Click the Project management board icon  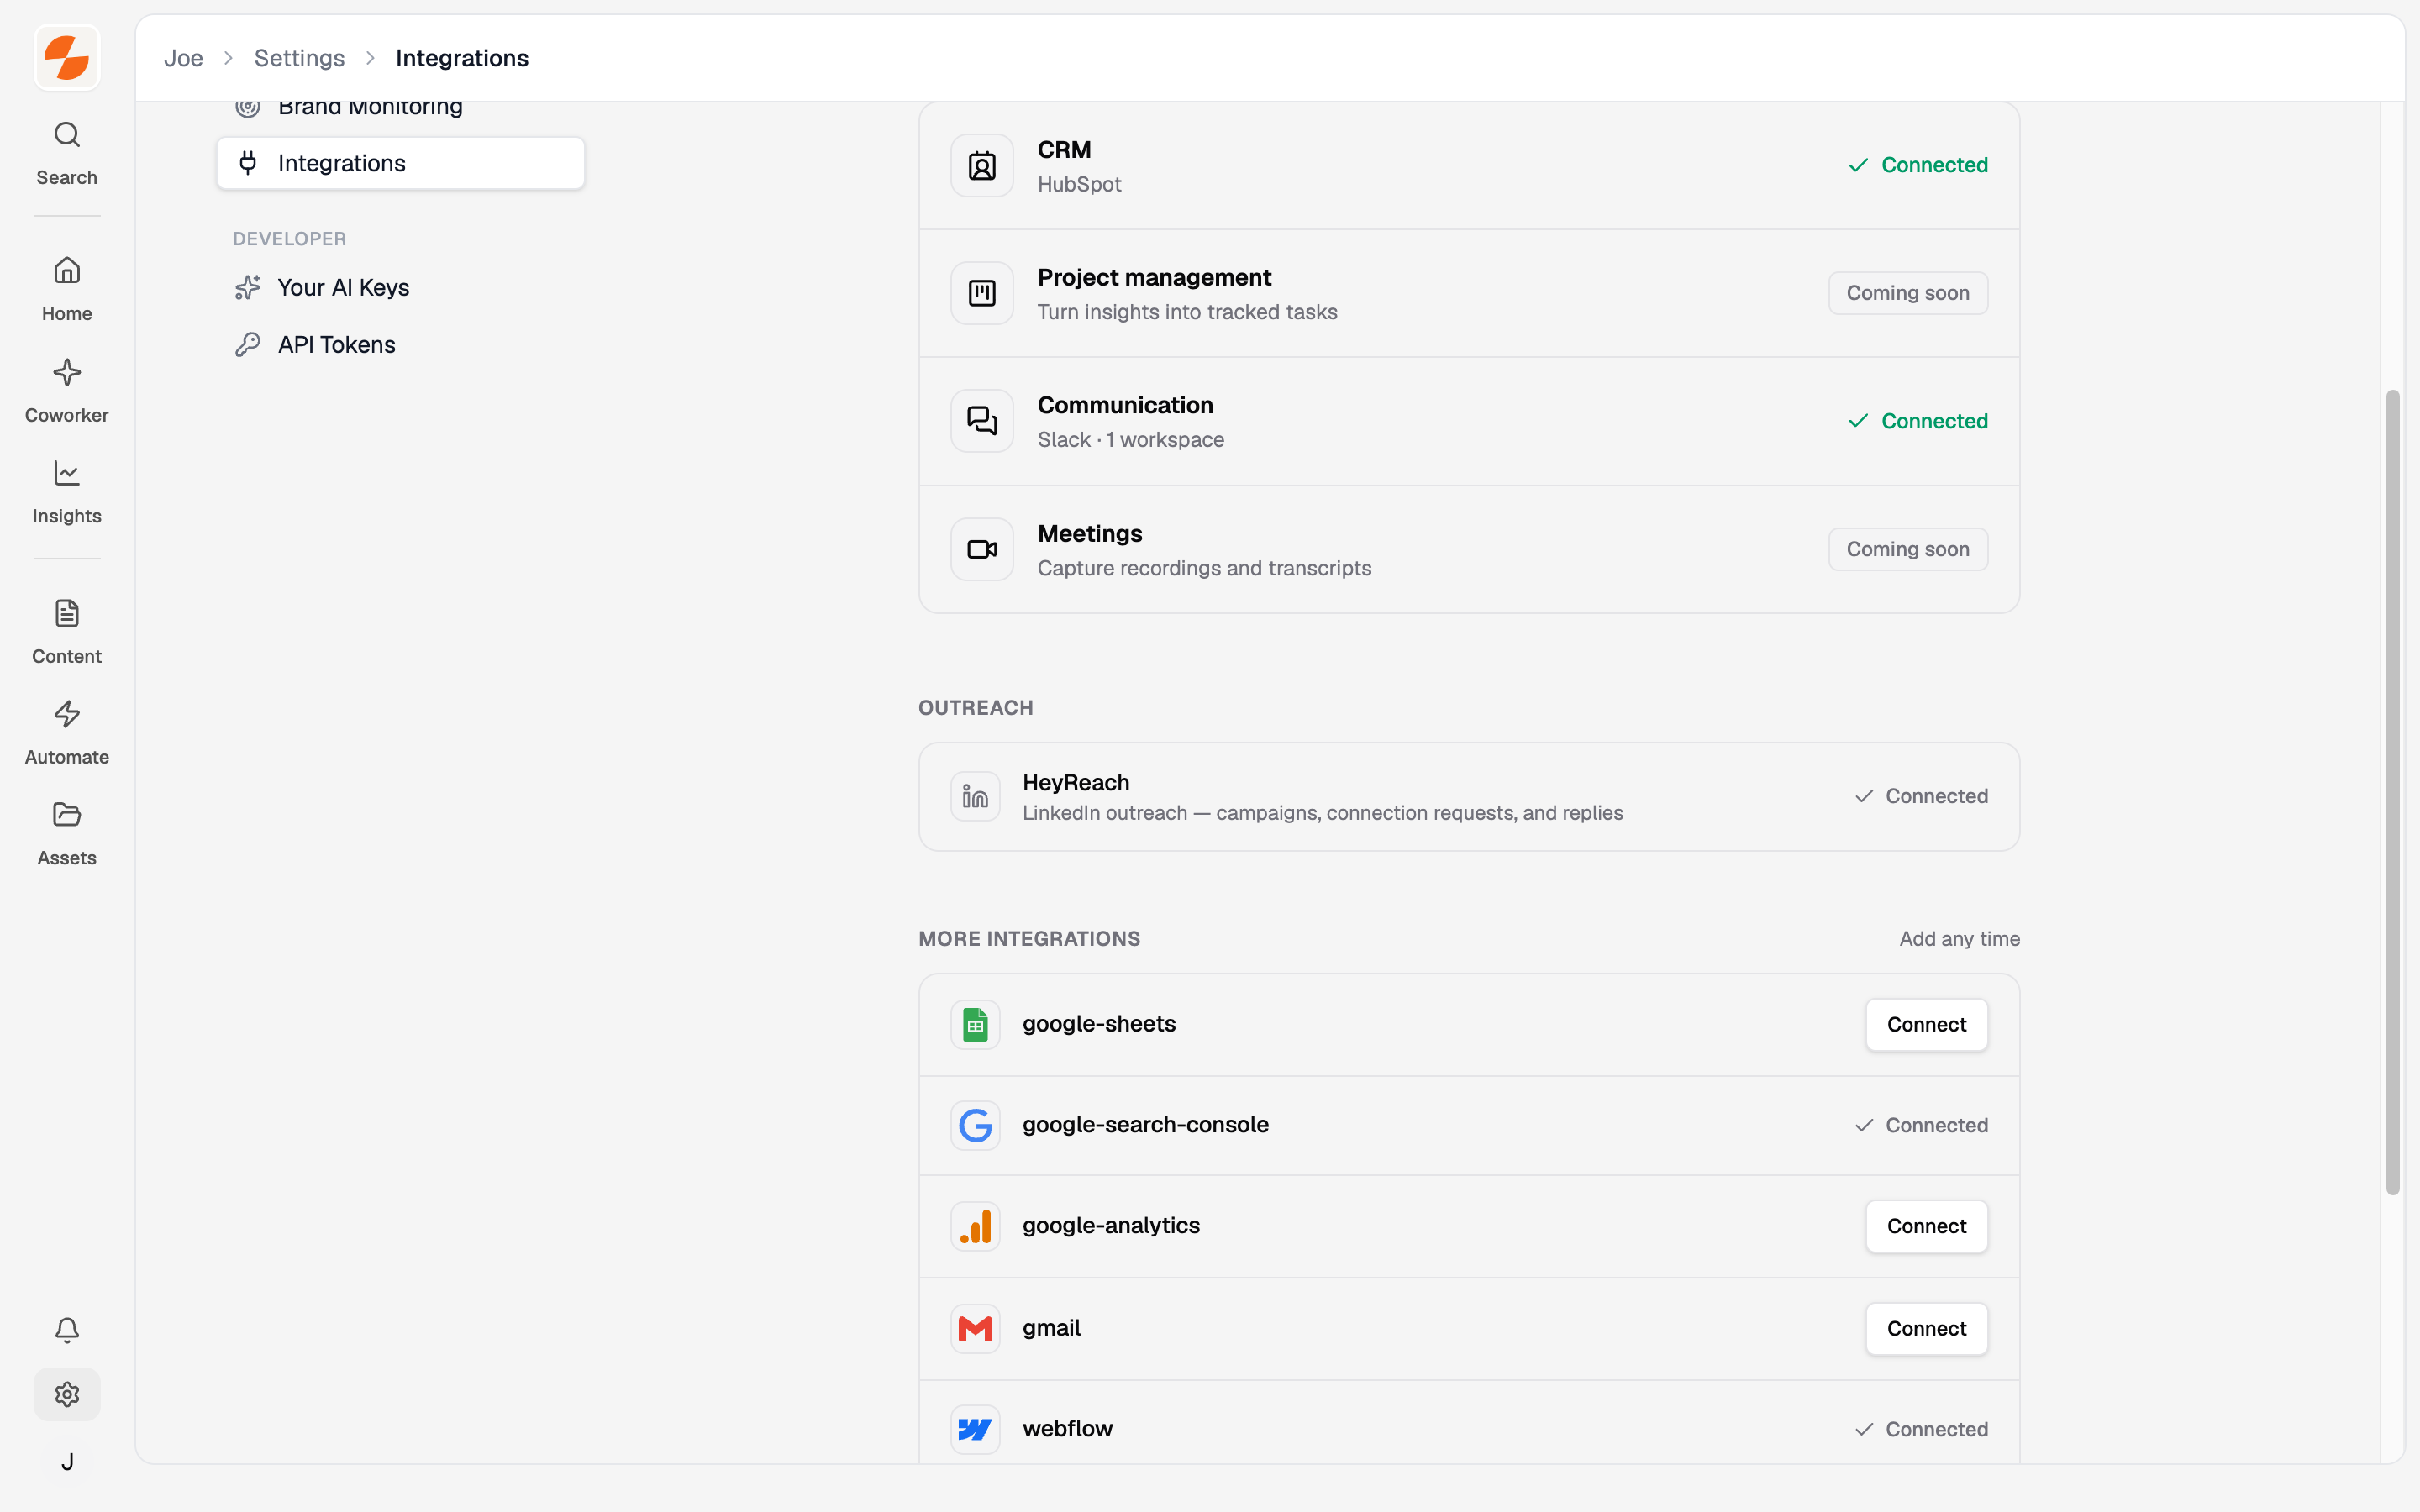point(982,293)
